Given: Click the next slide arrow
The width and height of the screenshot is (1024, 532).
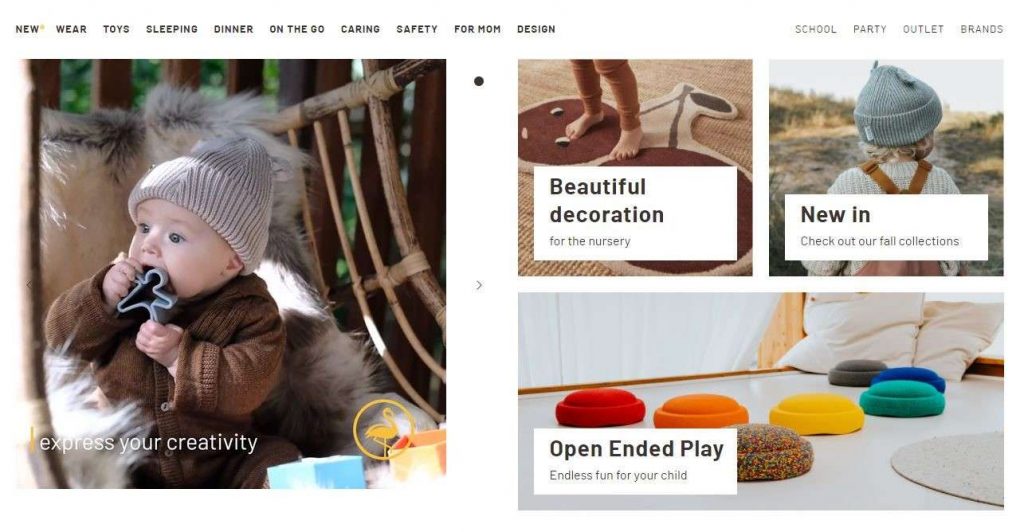Looking at the screenshot, I should click(479, 285).
